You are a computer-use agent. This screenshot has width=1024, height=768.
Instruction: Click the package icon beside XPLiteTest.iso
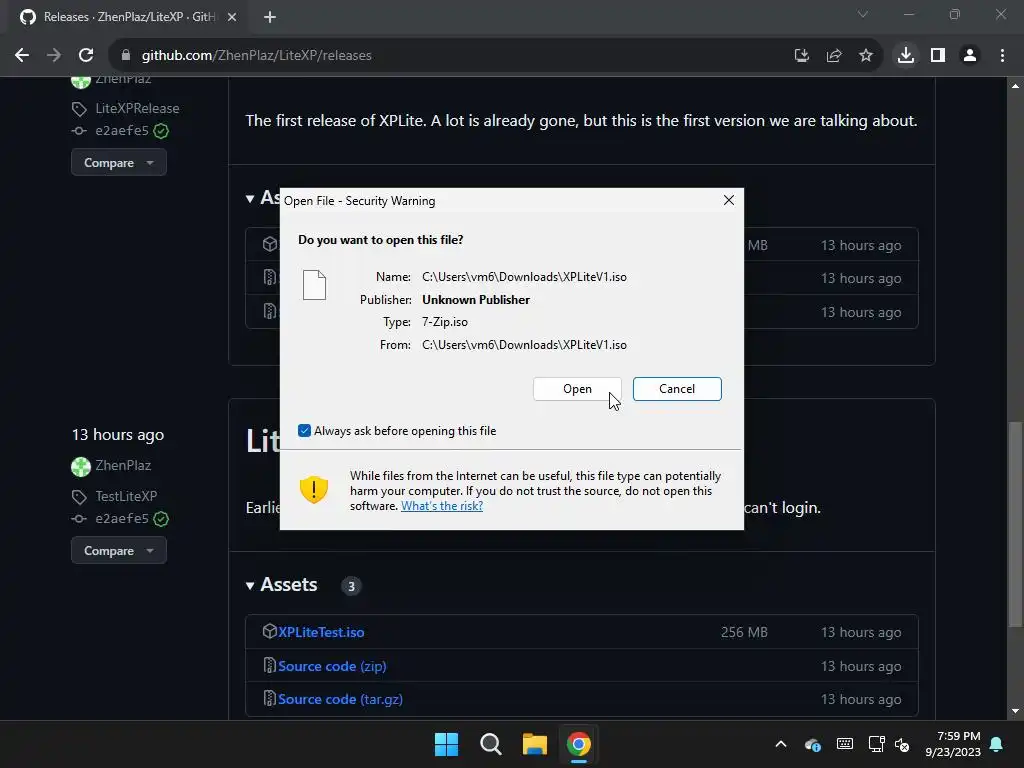270,632
